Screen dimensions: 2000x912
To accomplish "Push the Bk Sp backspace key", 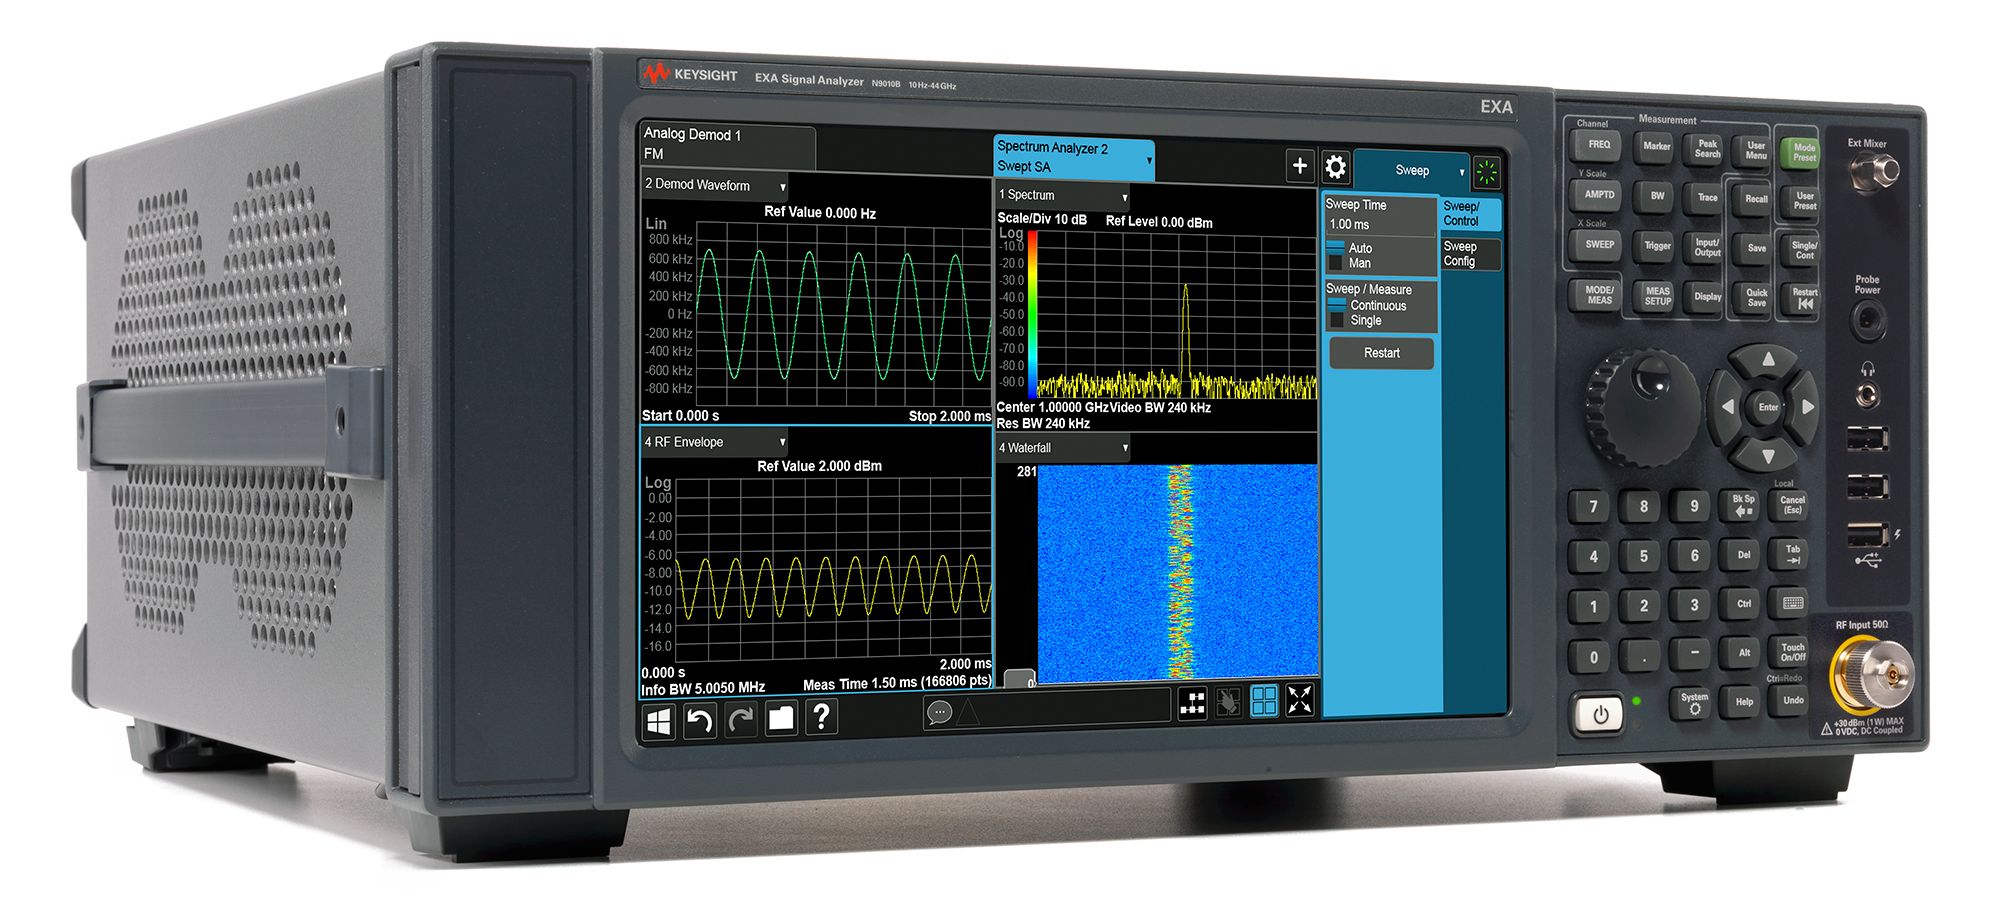I will pyautogui.click(x=1743, y=505).
